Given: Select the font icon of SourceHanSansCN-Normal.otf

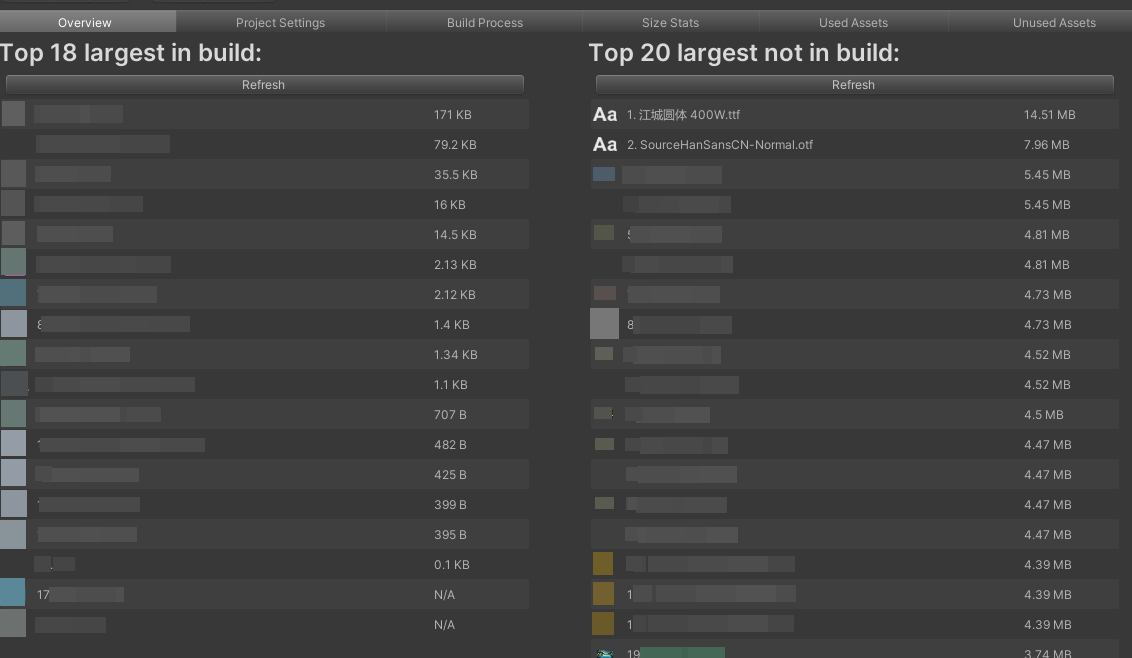Looking at the screenshot, I should tap(605, 144).
